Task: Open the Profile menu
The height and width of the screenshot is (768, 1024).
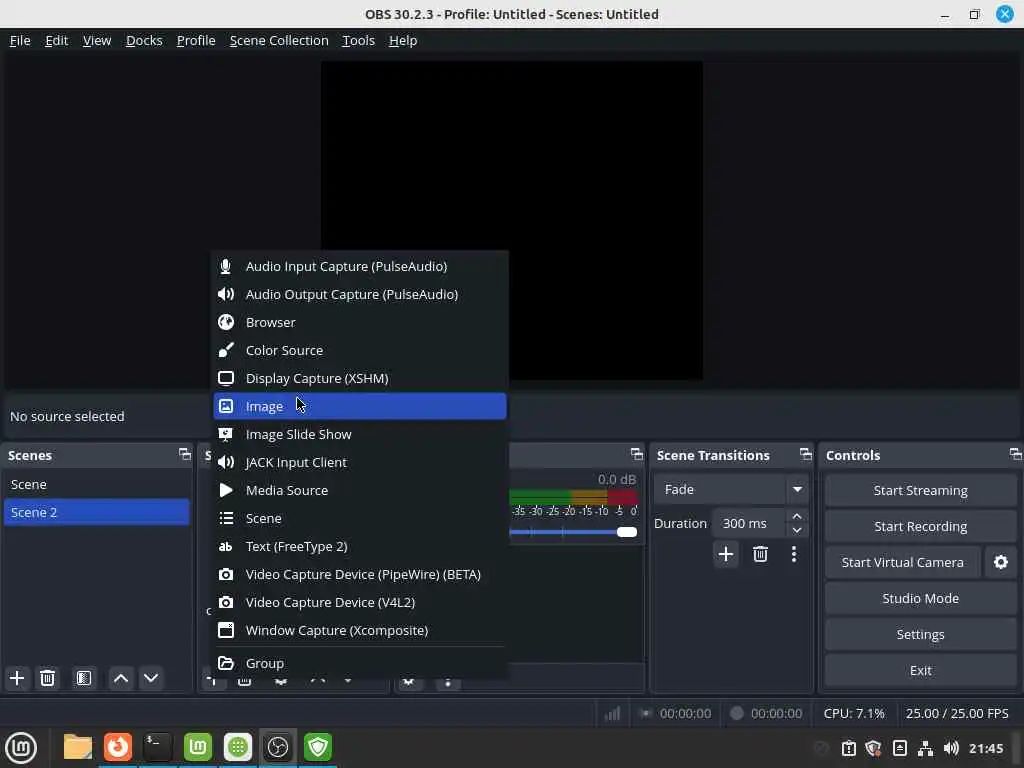Action: (x=196, y=40)
